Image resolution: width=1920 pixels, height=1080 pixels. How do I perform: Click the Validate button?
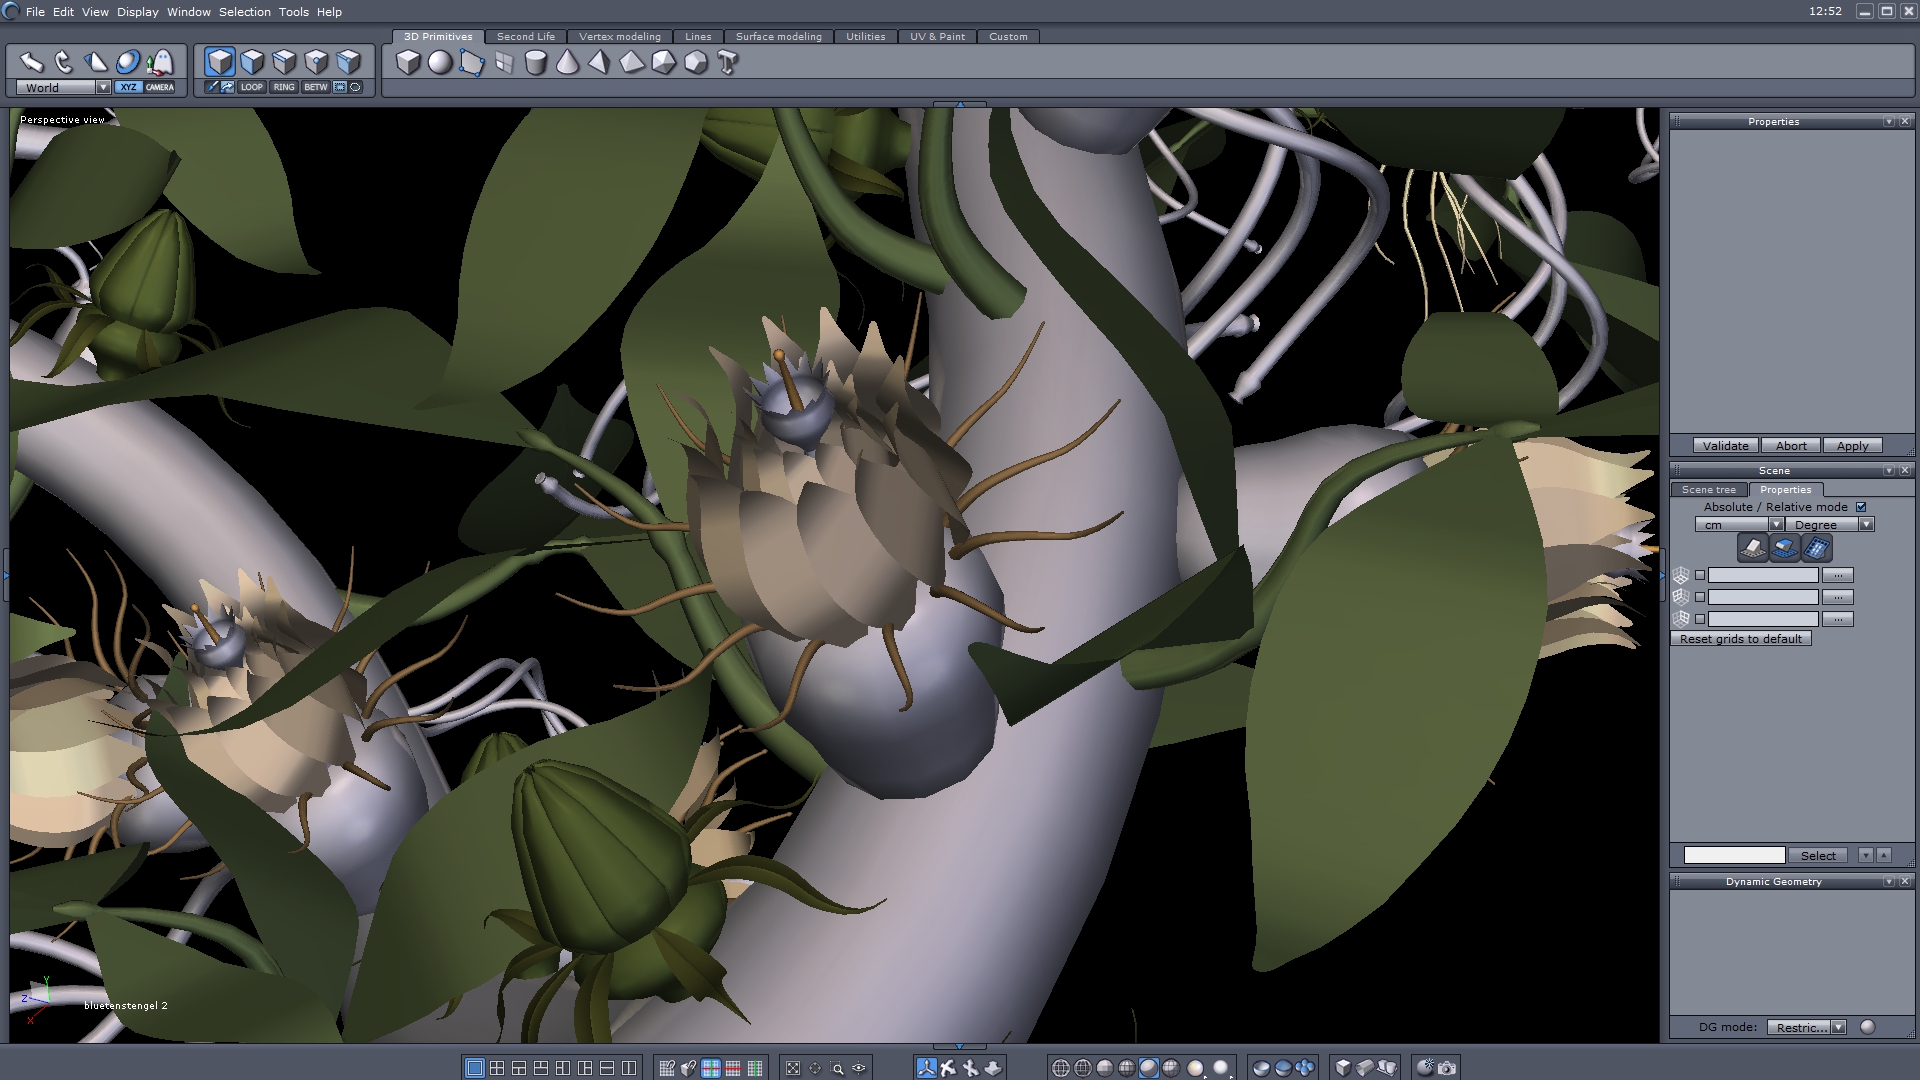[x=1726, y=446]
